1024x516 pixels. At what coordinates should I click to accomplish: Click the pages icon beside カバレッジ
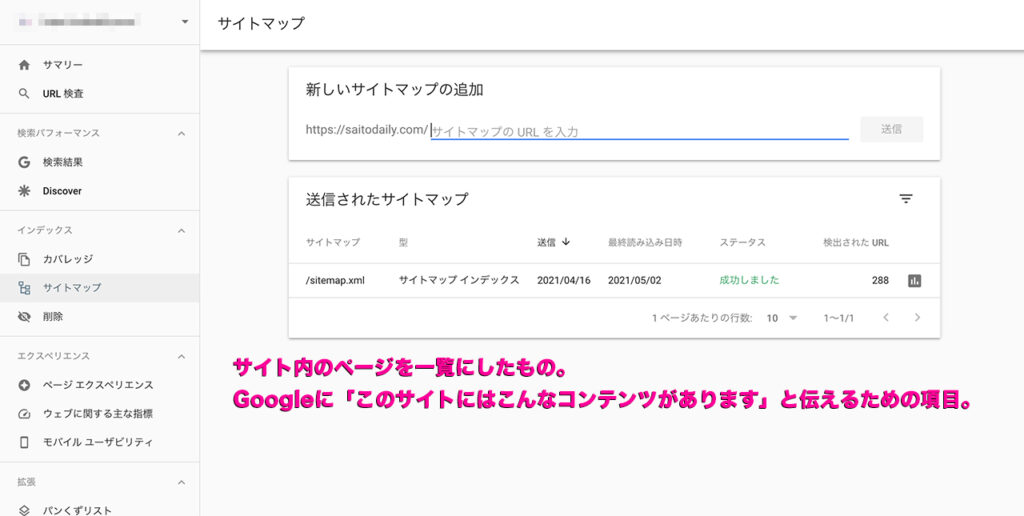pyautogui.click(x=24, y=259)
